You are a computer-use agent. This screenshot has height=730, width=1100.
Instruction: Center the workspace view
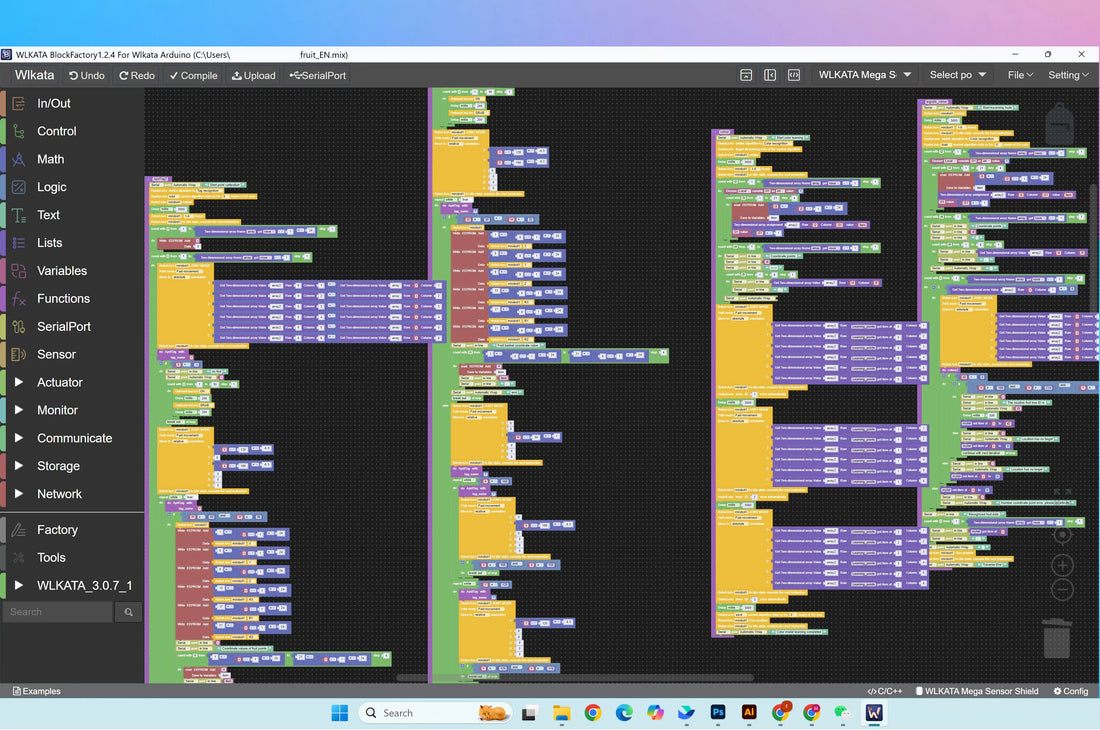click(x=1062, y=535)
